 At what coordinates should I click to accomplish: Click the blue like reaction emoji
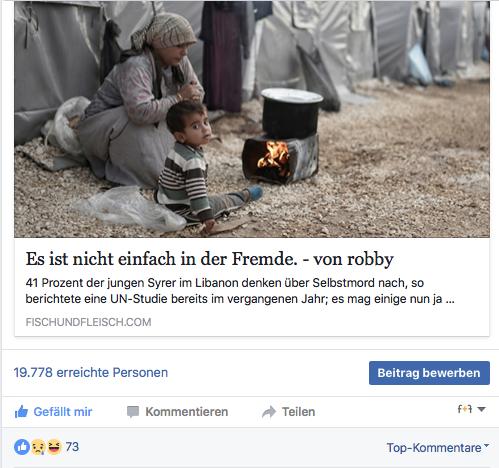22,447
